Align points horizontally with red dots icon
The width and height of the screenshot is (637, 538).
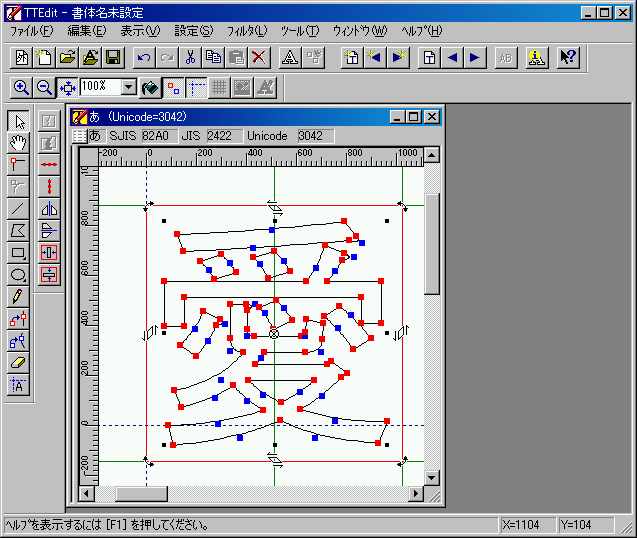tap(49, 165)
